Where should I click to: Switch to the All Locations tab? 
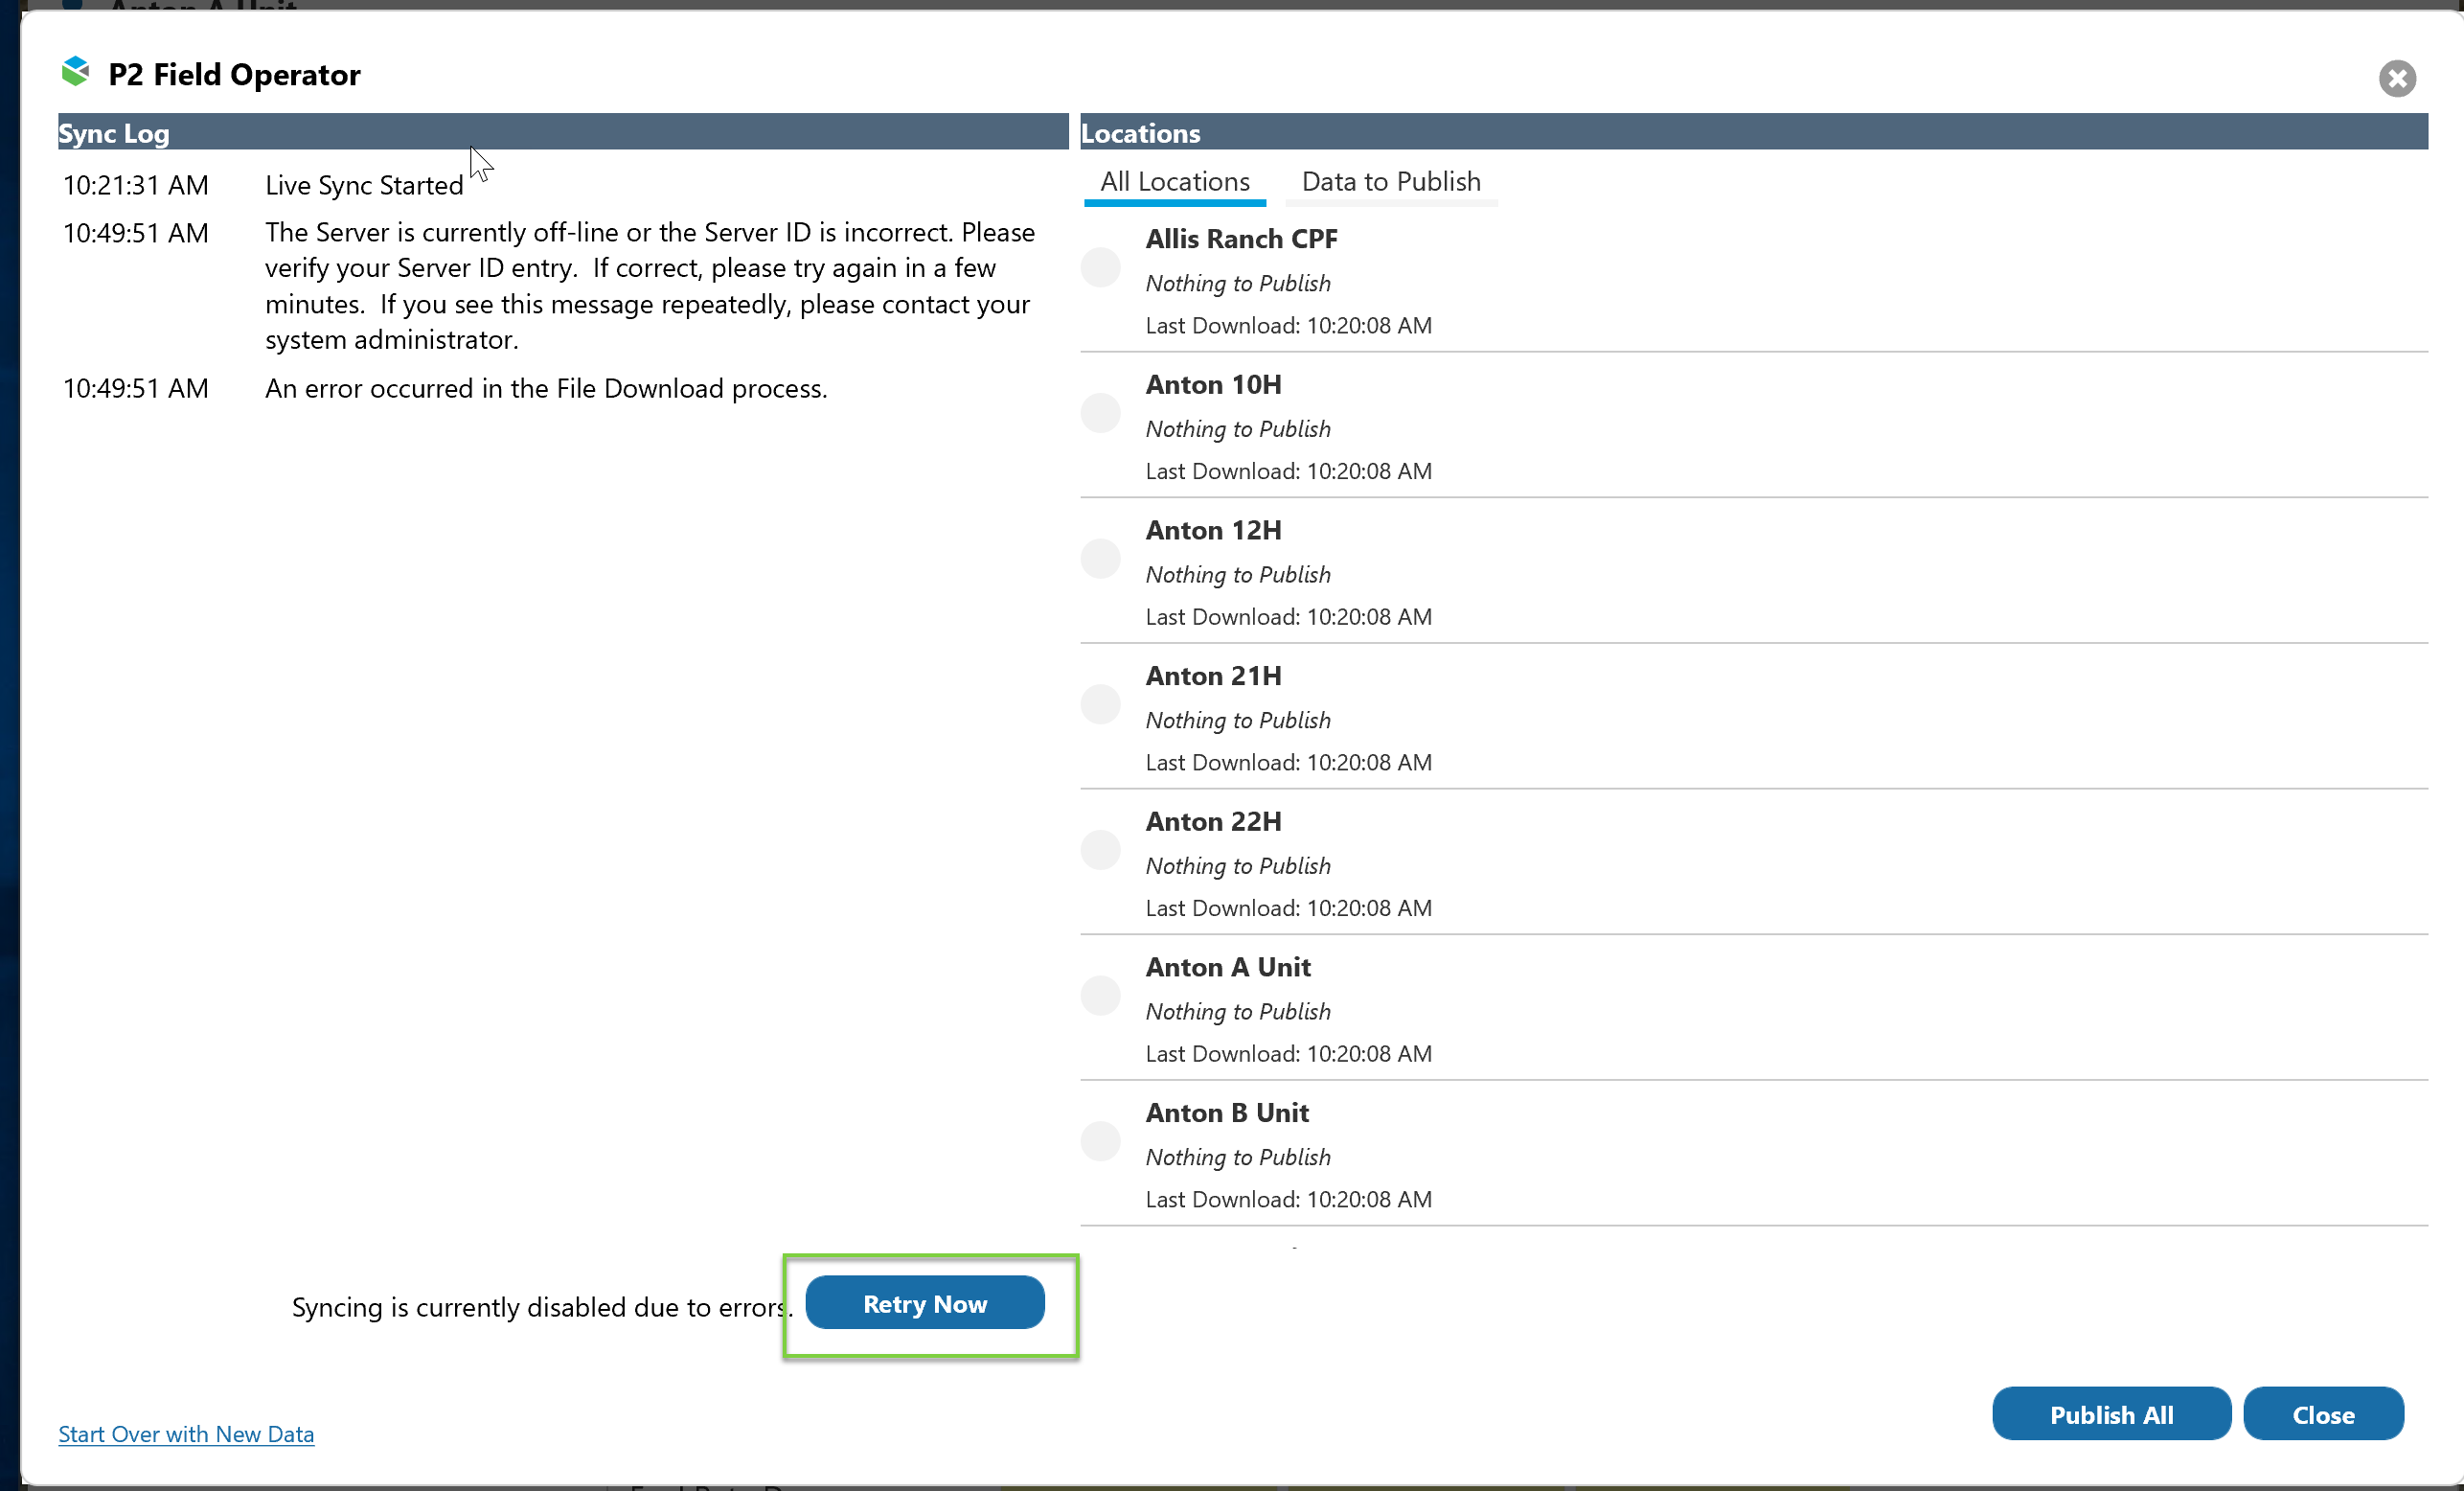1174,182
